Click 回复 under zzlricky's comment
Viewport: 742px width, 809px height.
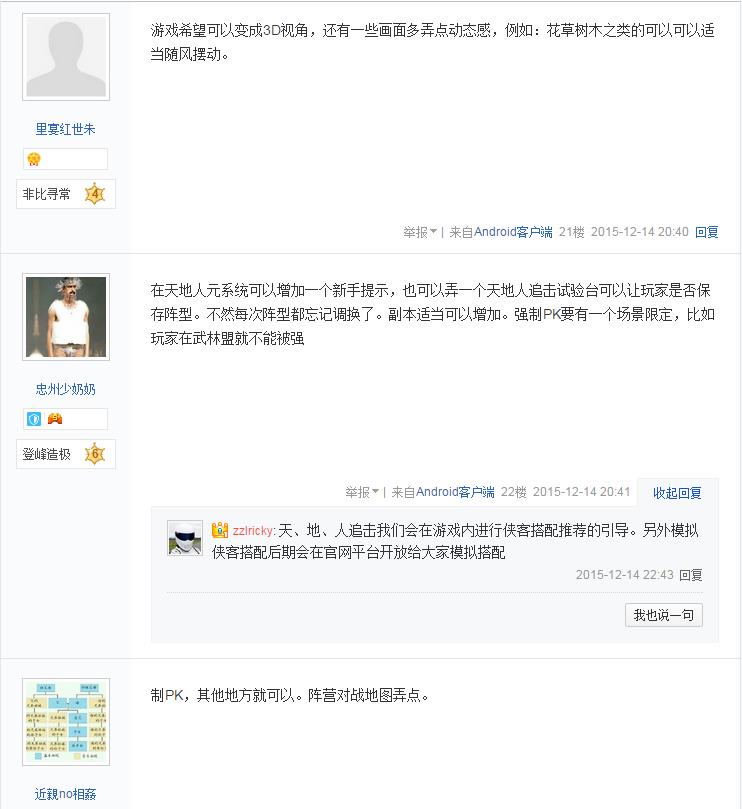point(690,575)
